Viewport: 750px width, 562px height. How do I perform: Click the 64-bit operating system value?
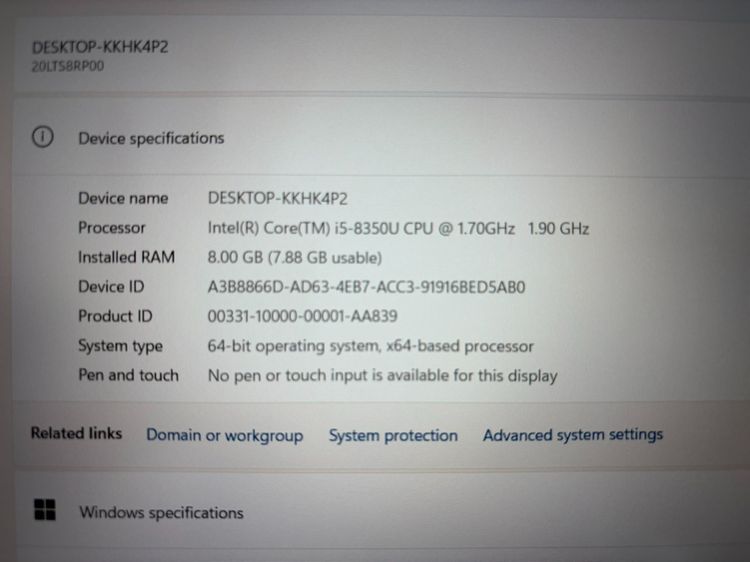(x=371, y=346)
